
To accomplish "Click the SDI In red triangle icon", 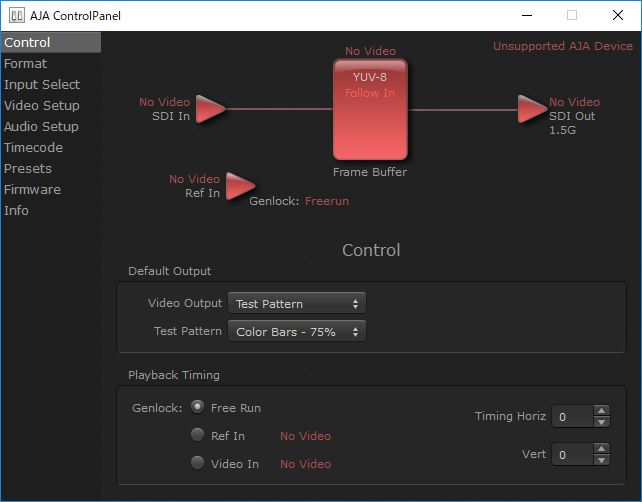I will point(210,109).
